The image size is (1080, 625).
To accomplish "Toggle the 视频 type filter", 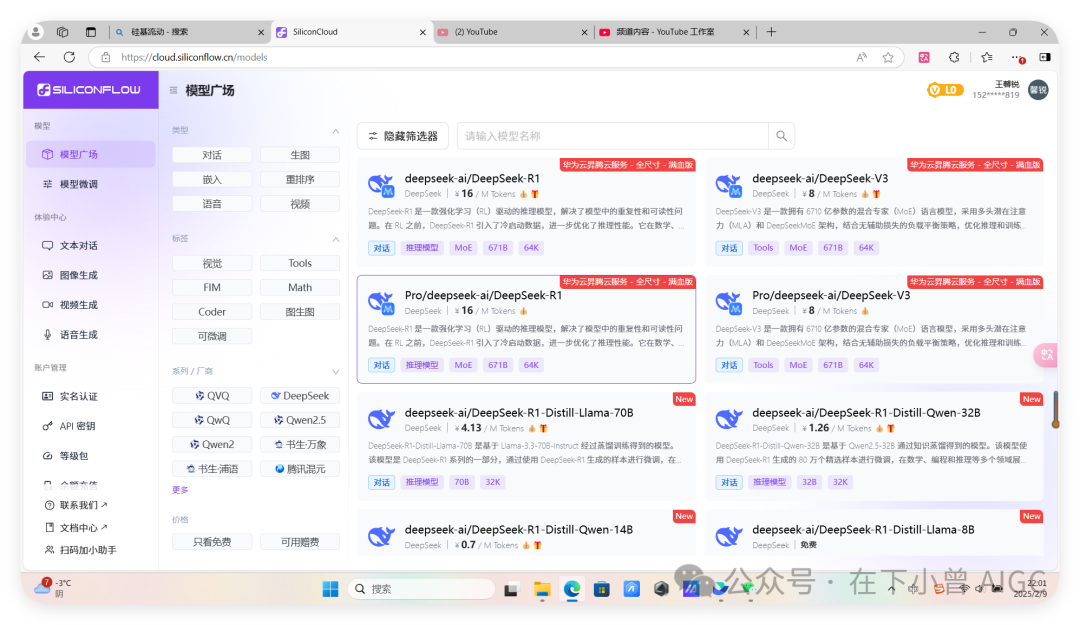I will pyautogui.click(x=300, y=203).
